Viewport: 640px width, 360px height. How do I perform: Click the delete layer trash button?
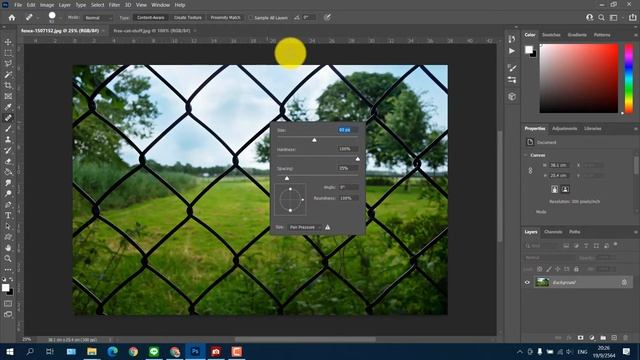(626, 338)
